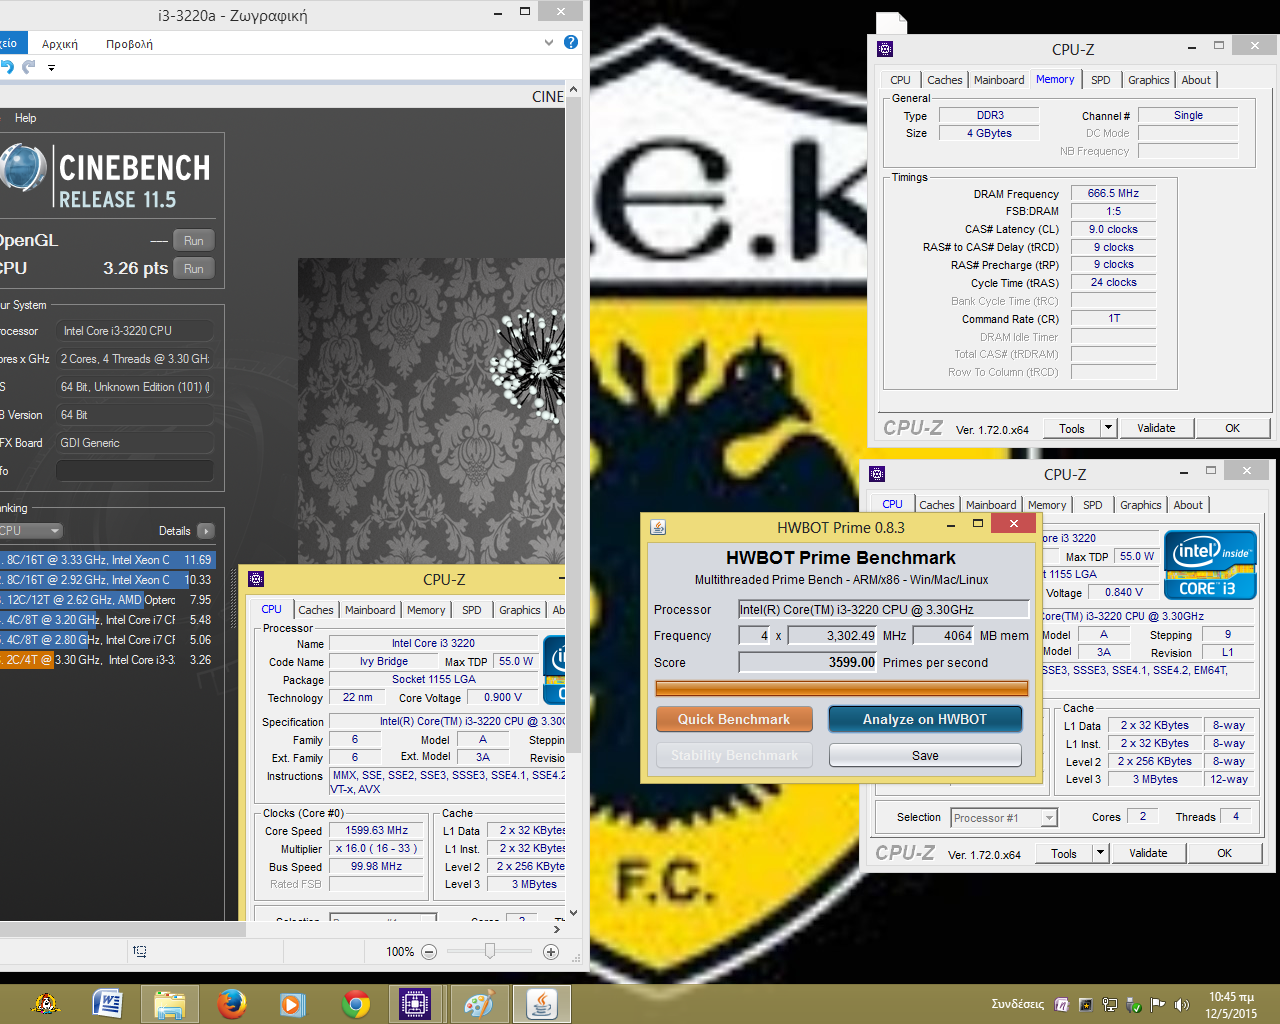Open Paint's quick access toolbar dropdown
The image size is (1280, 1024).
[x=51, y=68]
